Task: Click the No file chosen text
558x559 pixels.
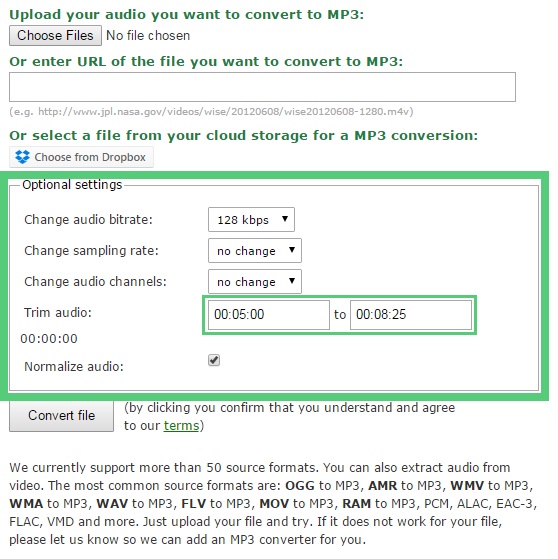Action: click(x=148, y=36)
